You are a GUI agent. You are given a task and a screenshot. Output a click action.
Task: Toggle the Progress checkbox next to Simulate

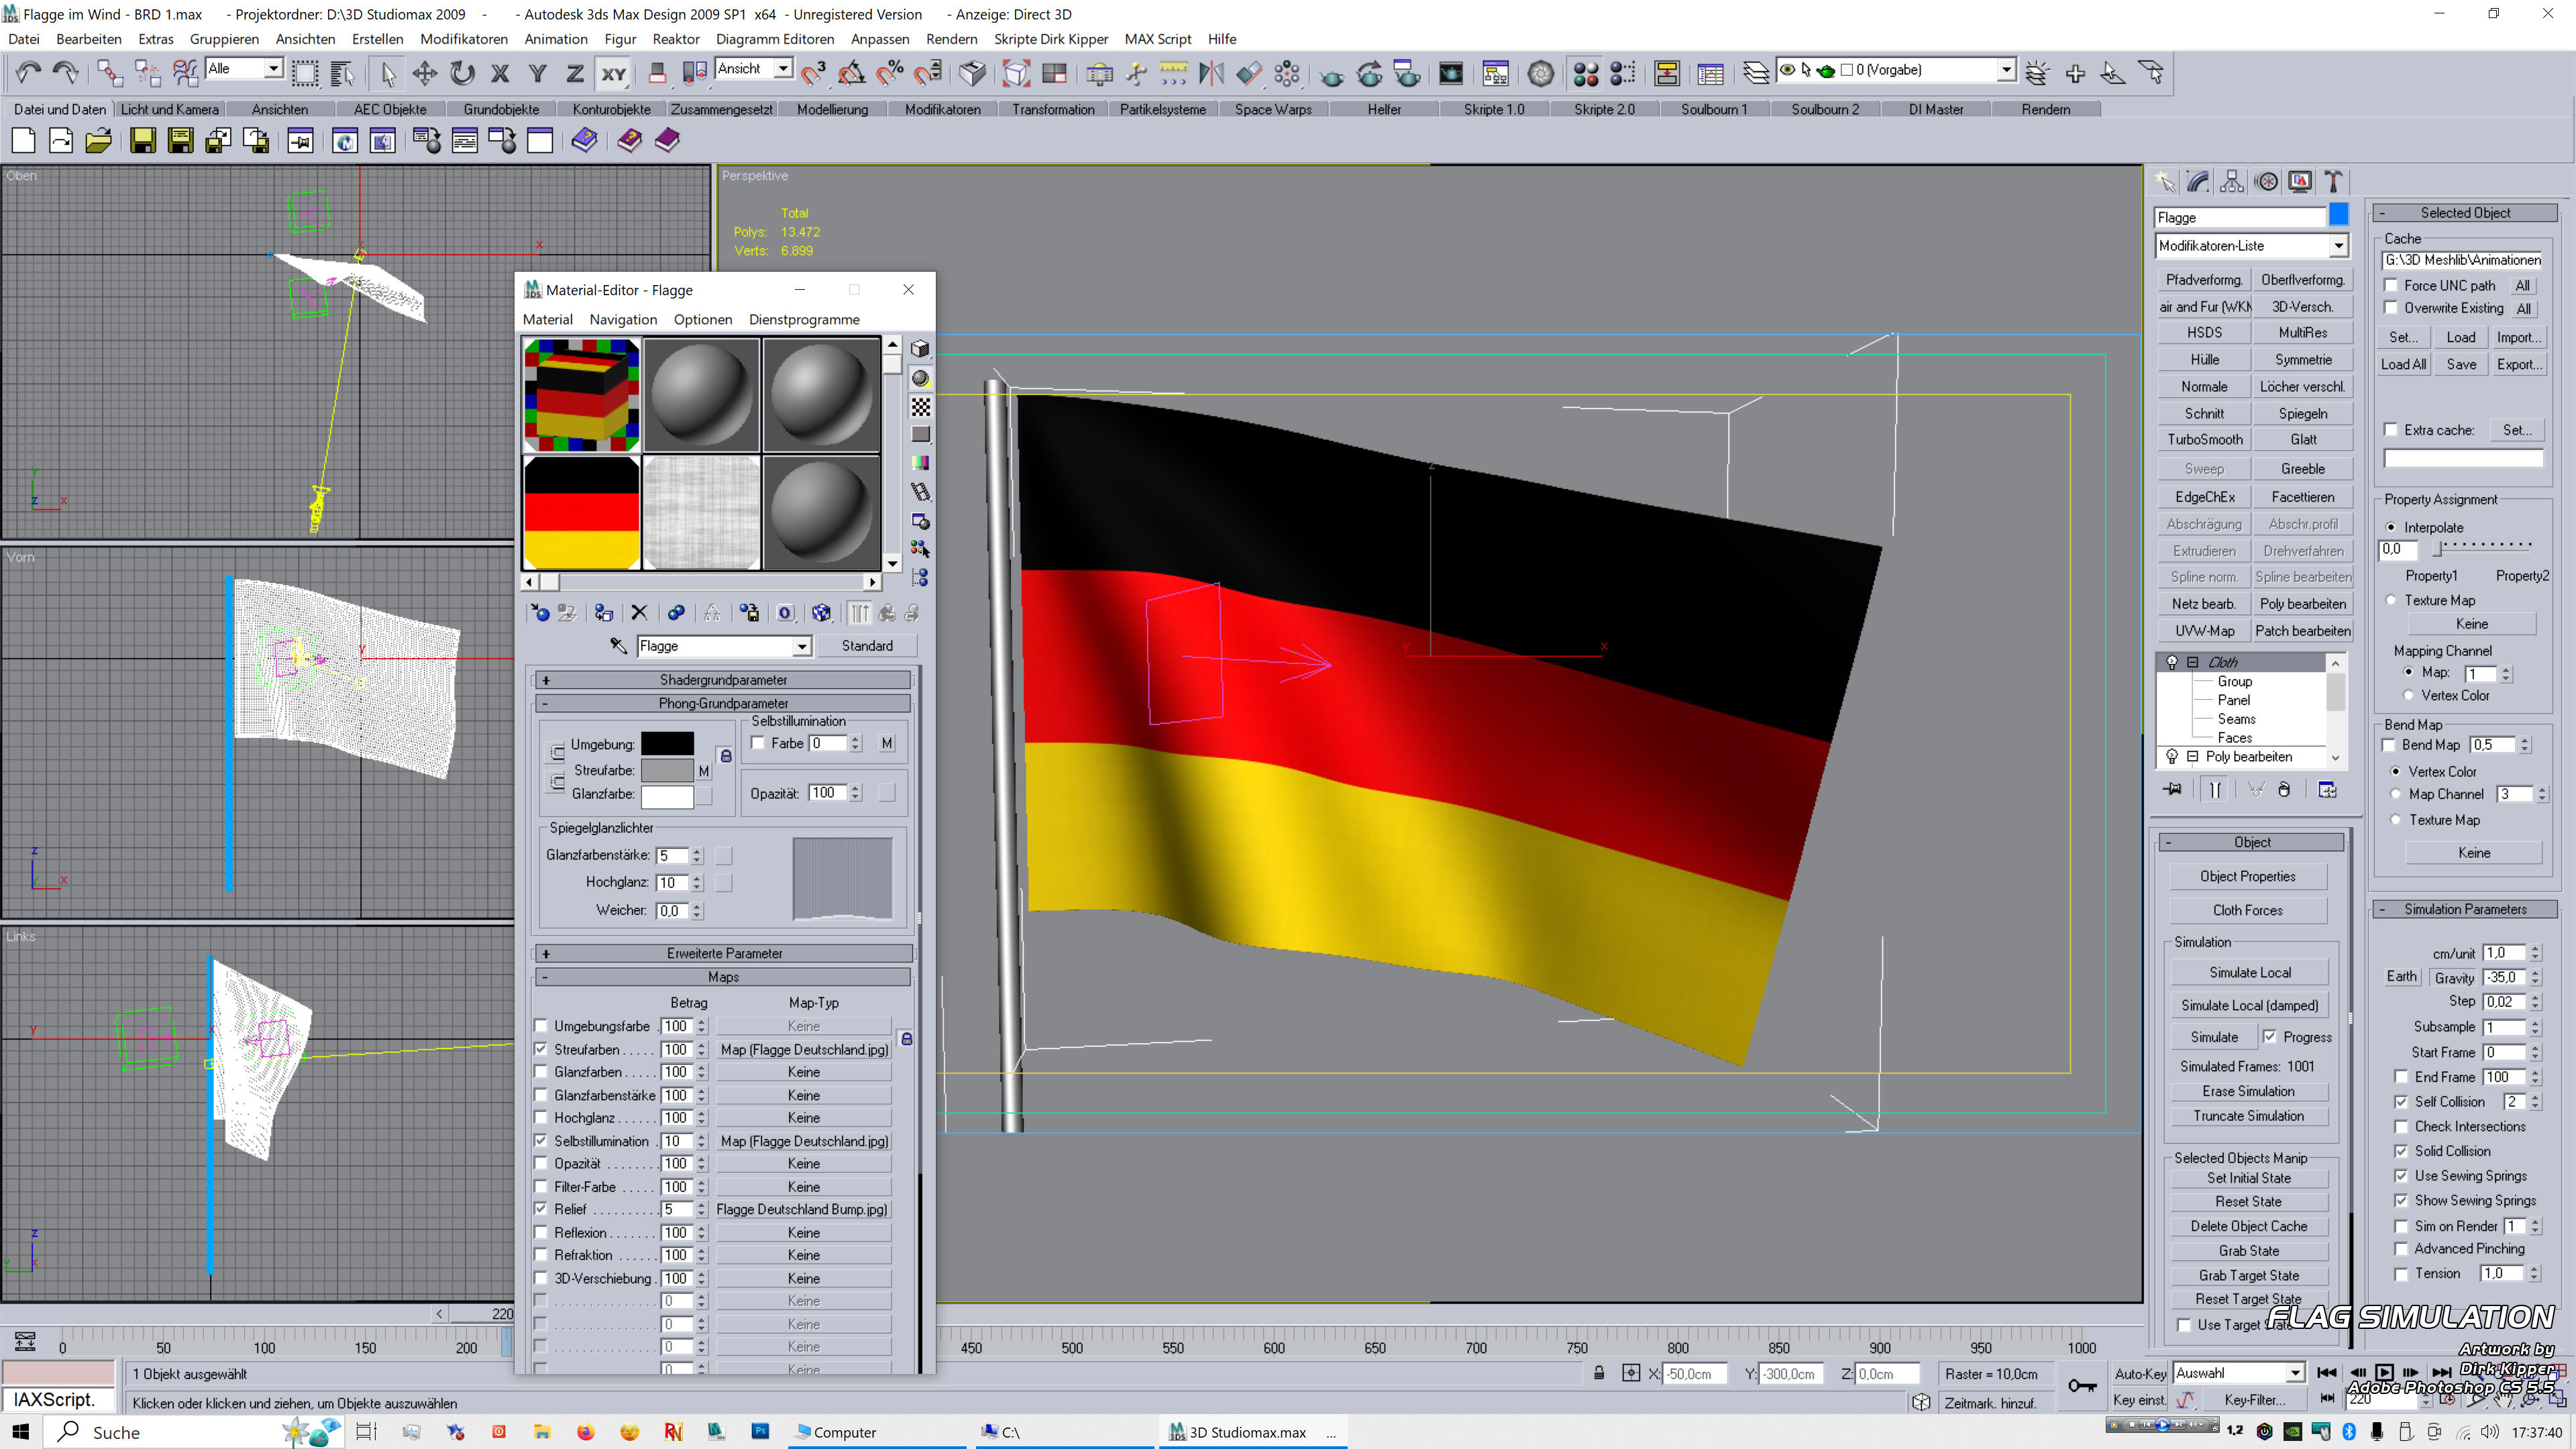coord(2270,1037)
